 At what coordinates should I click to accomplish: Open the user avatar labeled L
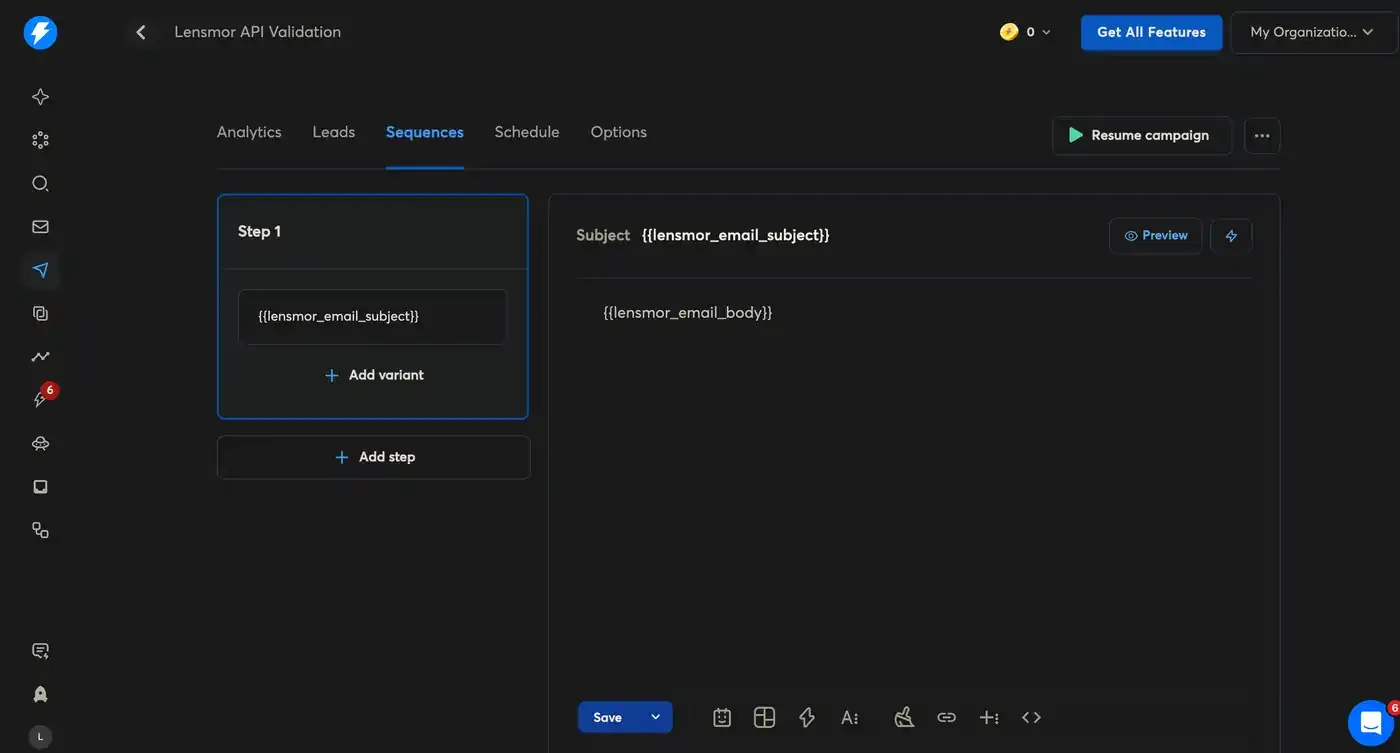coord(40,737)
